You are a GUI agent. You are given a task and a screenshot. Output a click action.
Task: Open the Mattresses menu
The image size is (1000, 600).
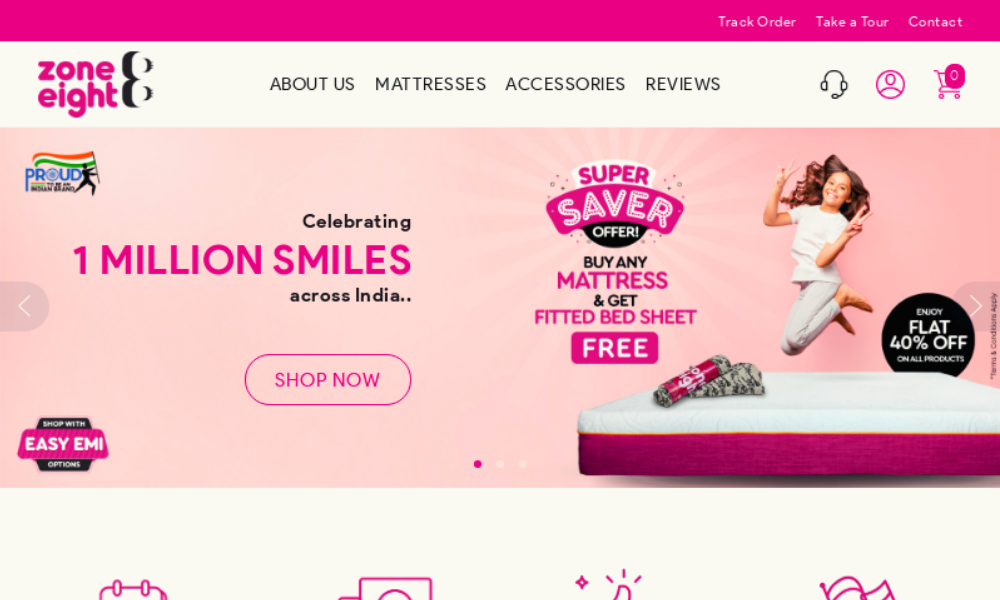point(430,84)
